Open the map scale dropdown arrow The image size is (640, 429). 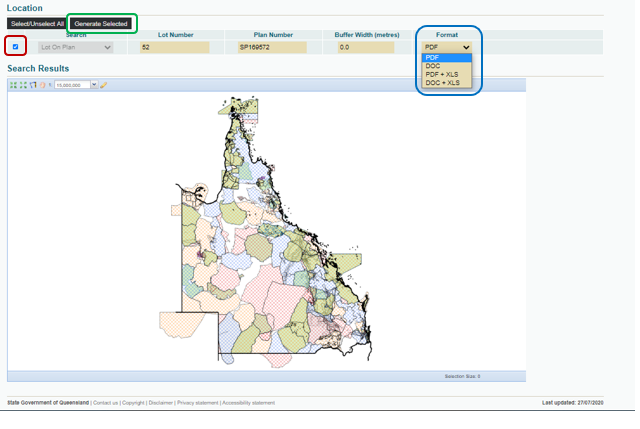[94, 84]
